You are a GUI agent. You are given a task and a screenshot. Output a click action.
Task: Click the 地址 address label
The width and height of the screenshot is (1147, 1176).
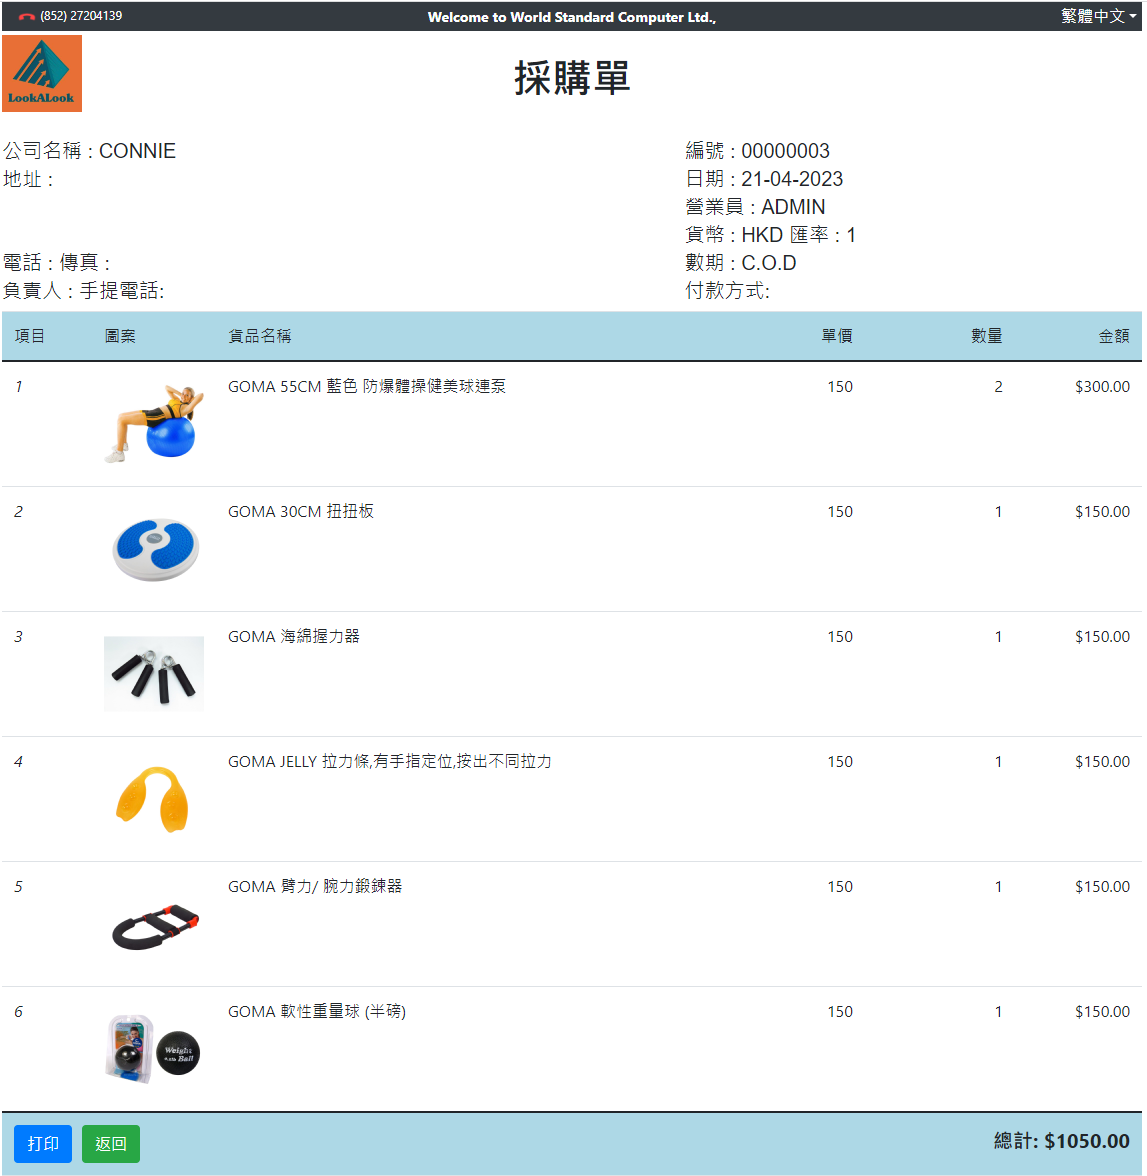(x=29, y=179)
